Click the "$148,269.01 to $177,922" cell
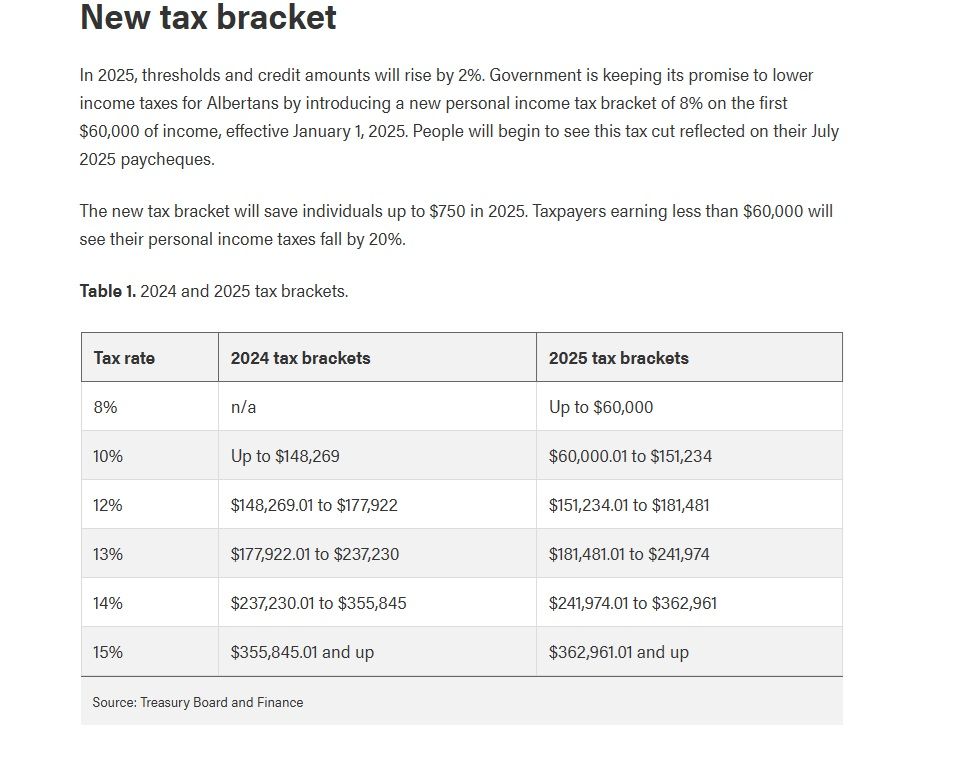The width and height of the screenshot is (979, 780). (x=314, y=505)
